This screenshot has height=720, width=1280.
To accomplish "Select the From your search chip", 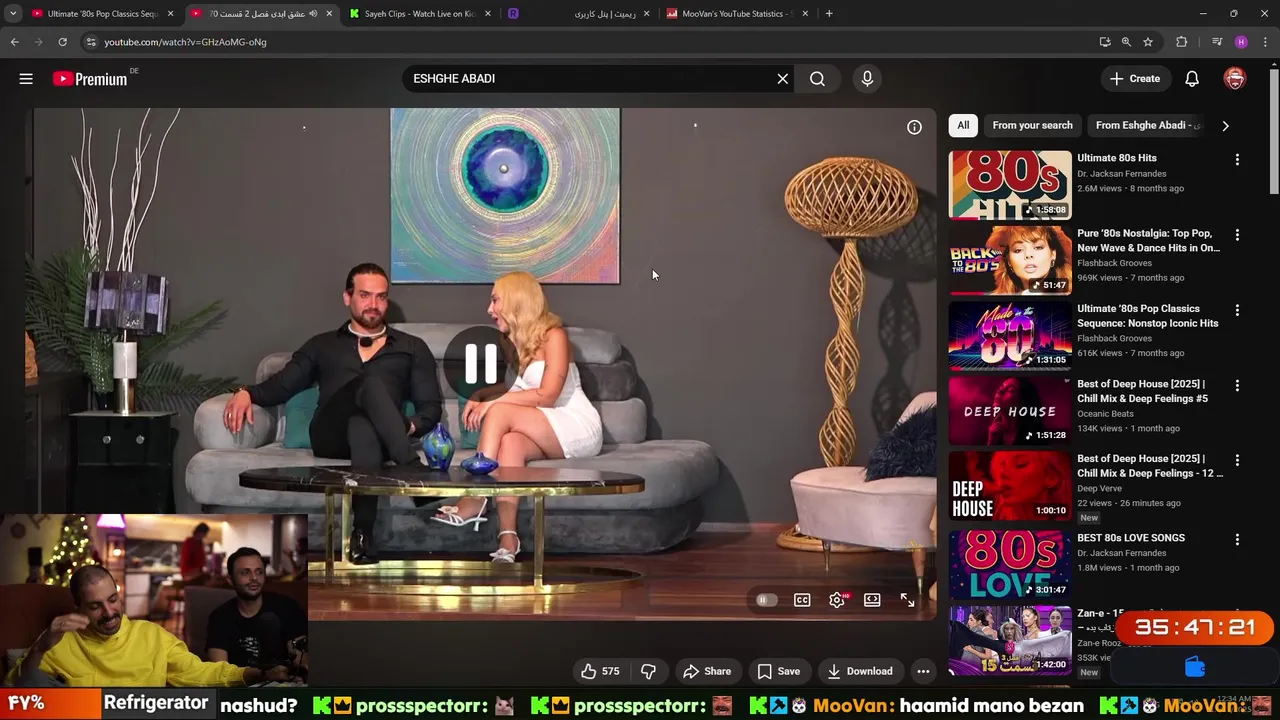I will [x=1032, y=125].
